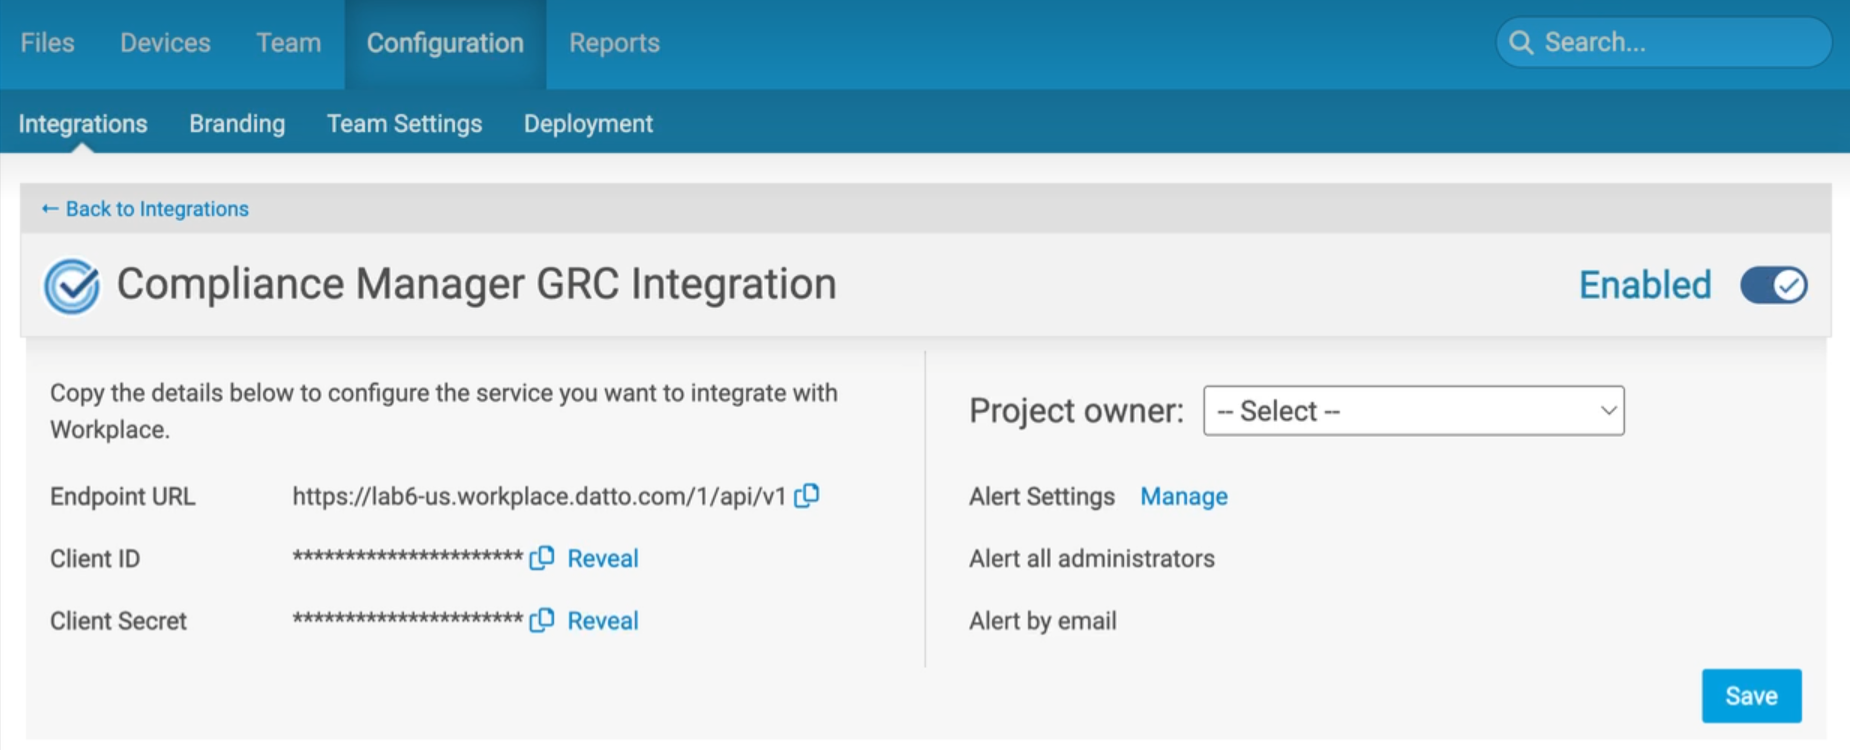Copy the Client Secret value

[542, 620]
